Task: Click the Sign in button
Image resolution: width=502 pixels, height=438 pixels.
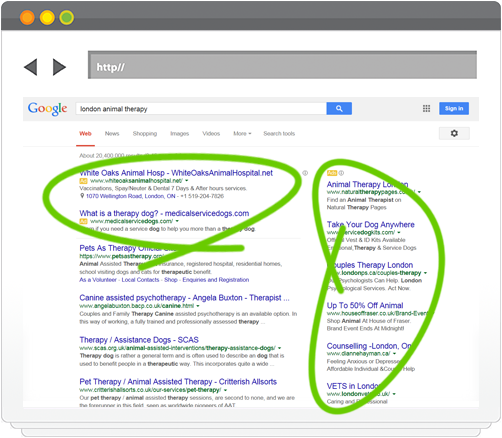Action: tap(454, 108)
